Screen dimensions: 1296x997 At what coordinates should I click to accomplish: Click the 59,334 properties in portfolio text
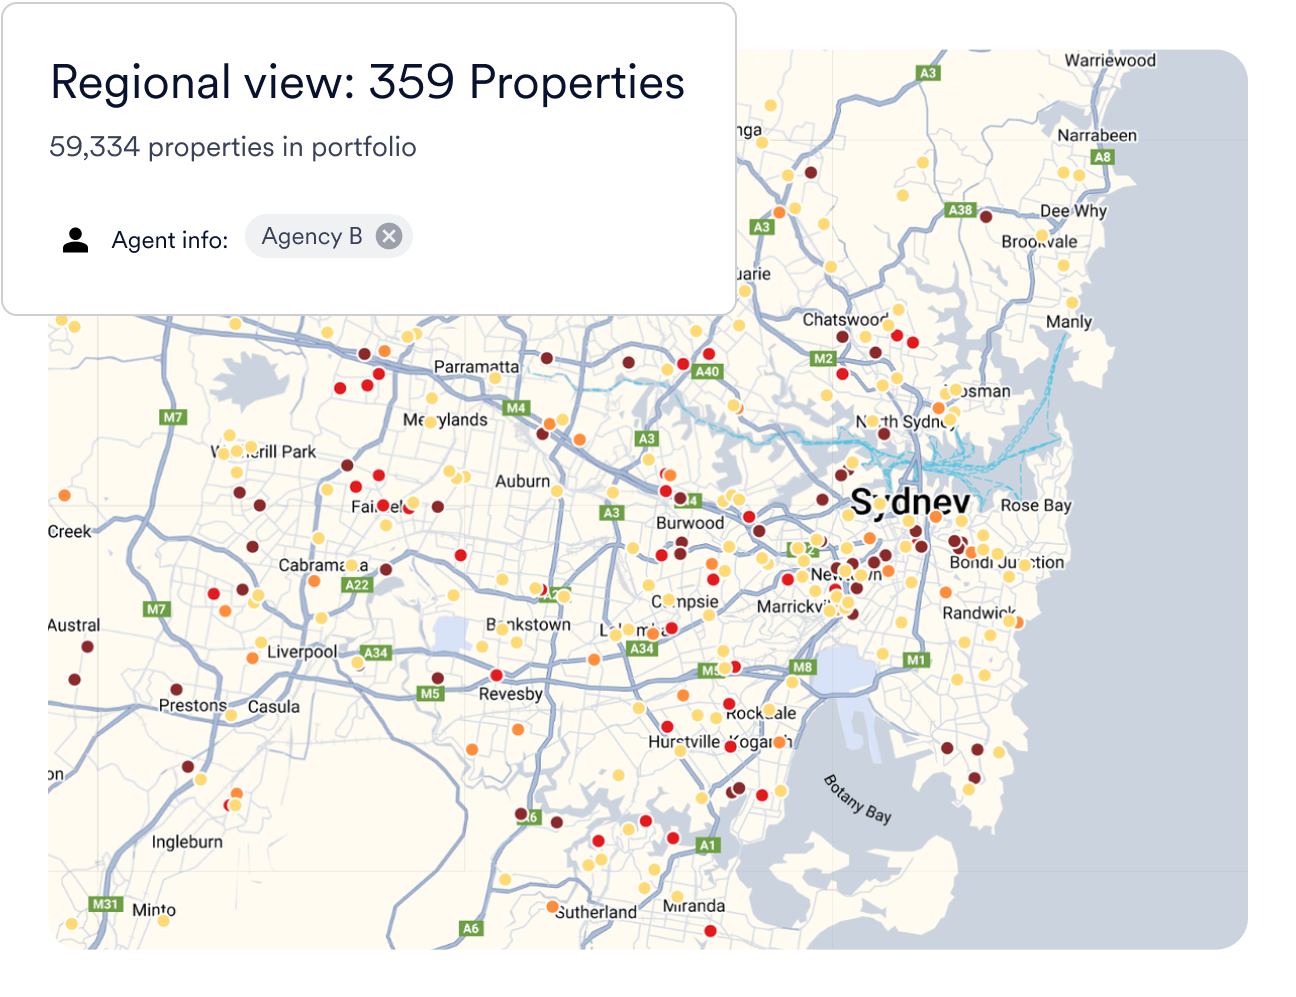pos(233,146)
